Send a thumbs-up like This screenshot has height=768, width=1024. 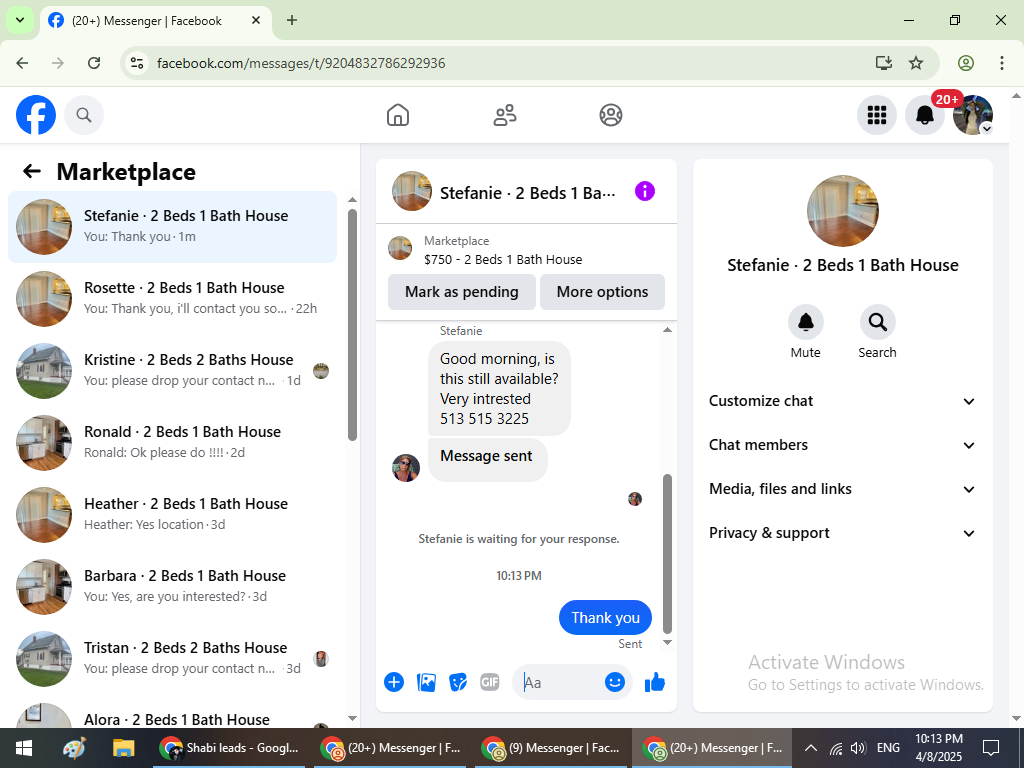coord(655,682)
